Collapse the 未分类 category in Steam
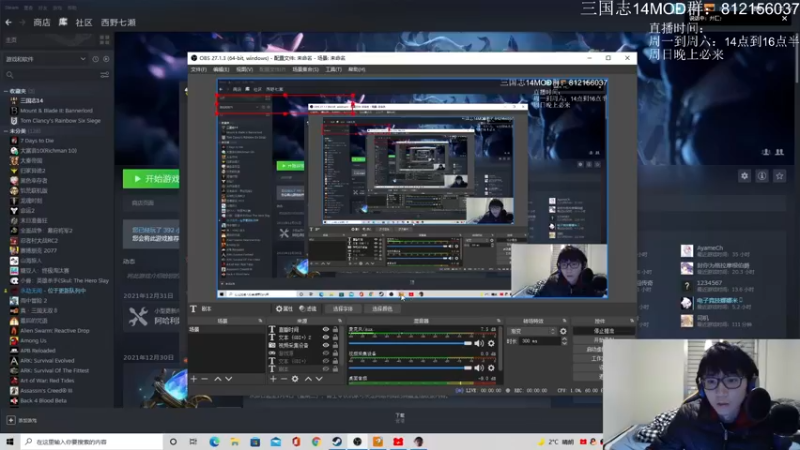800x450 pixels. click(6, 131)
